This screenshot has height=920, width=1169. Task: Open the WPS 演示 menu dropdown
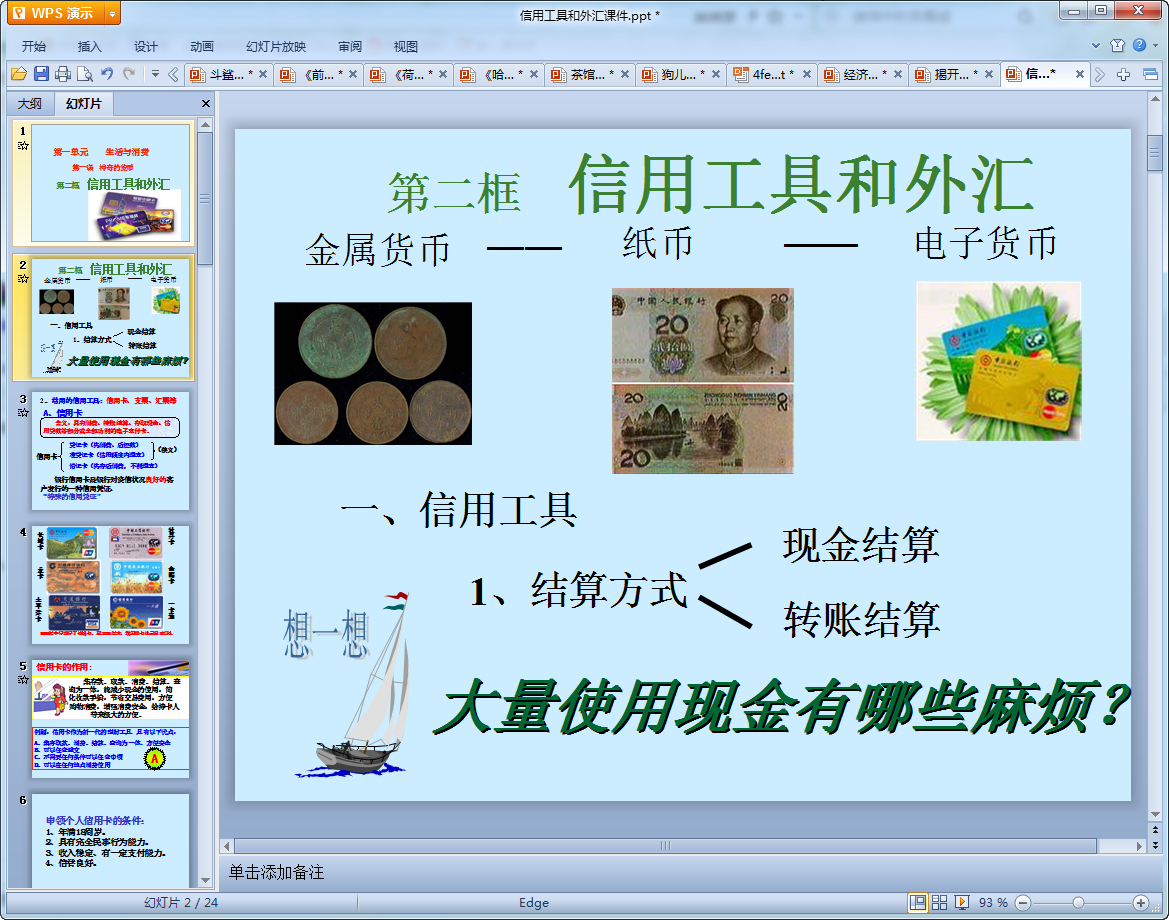(x=109, y=14)
